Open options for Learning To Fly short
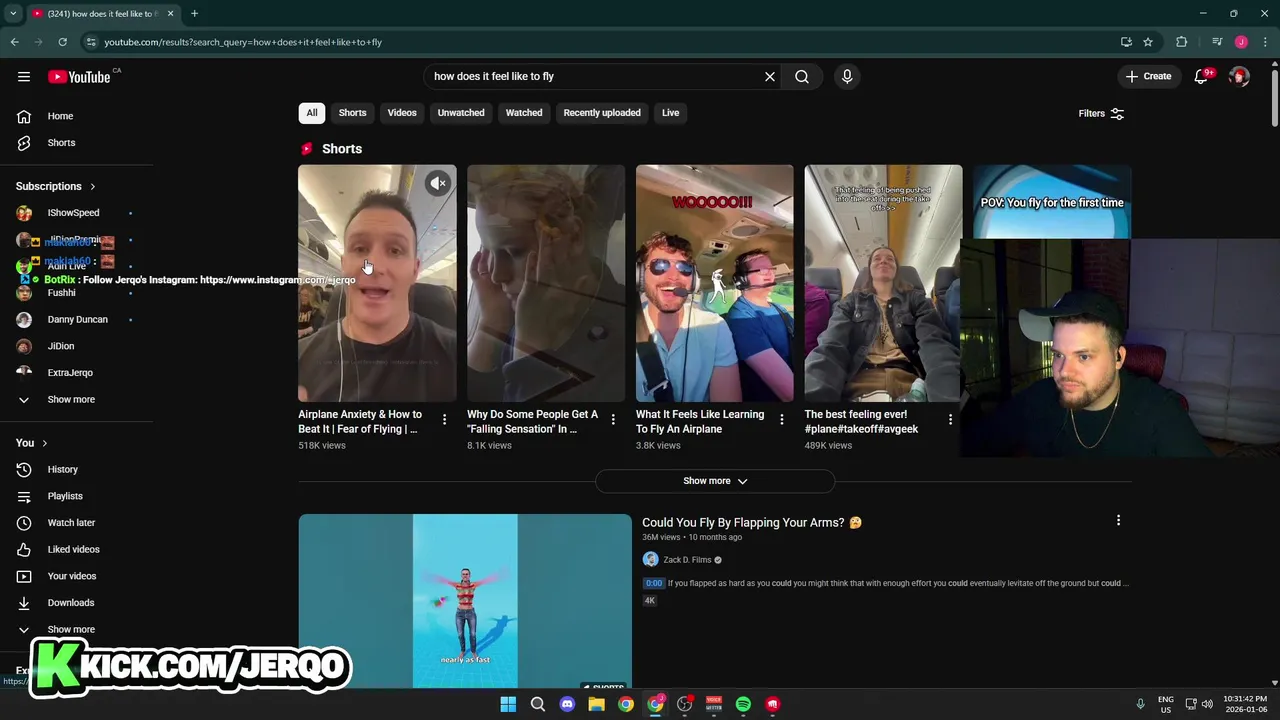Screen dimensions: 1280x720 (782, 420)
